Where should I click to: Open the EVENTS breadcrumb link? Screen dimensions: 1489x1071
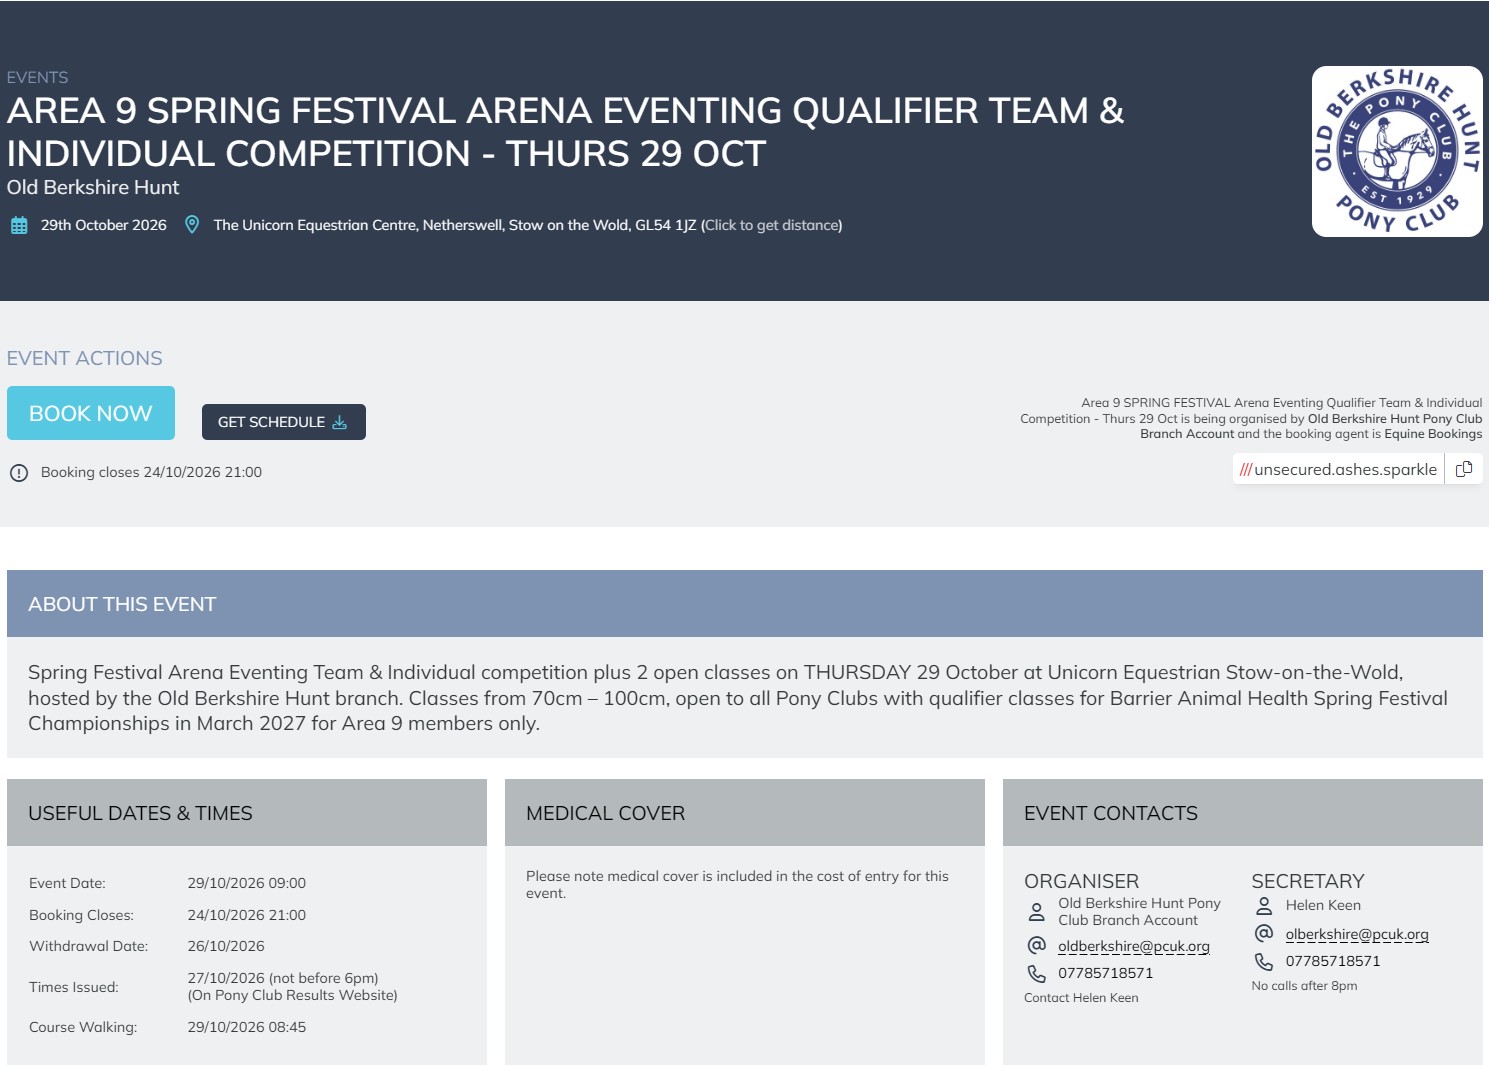click(x=38, y=78)
